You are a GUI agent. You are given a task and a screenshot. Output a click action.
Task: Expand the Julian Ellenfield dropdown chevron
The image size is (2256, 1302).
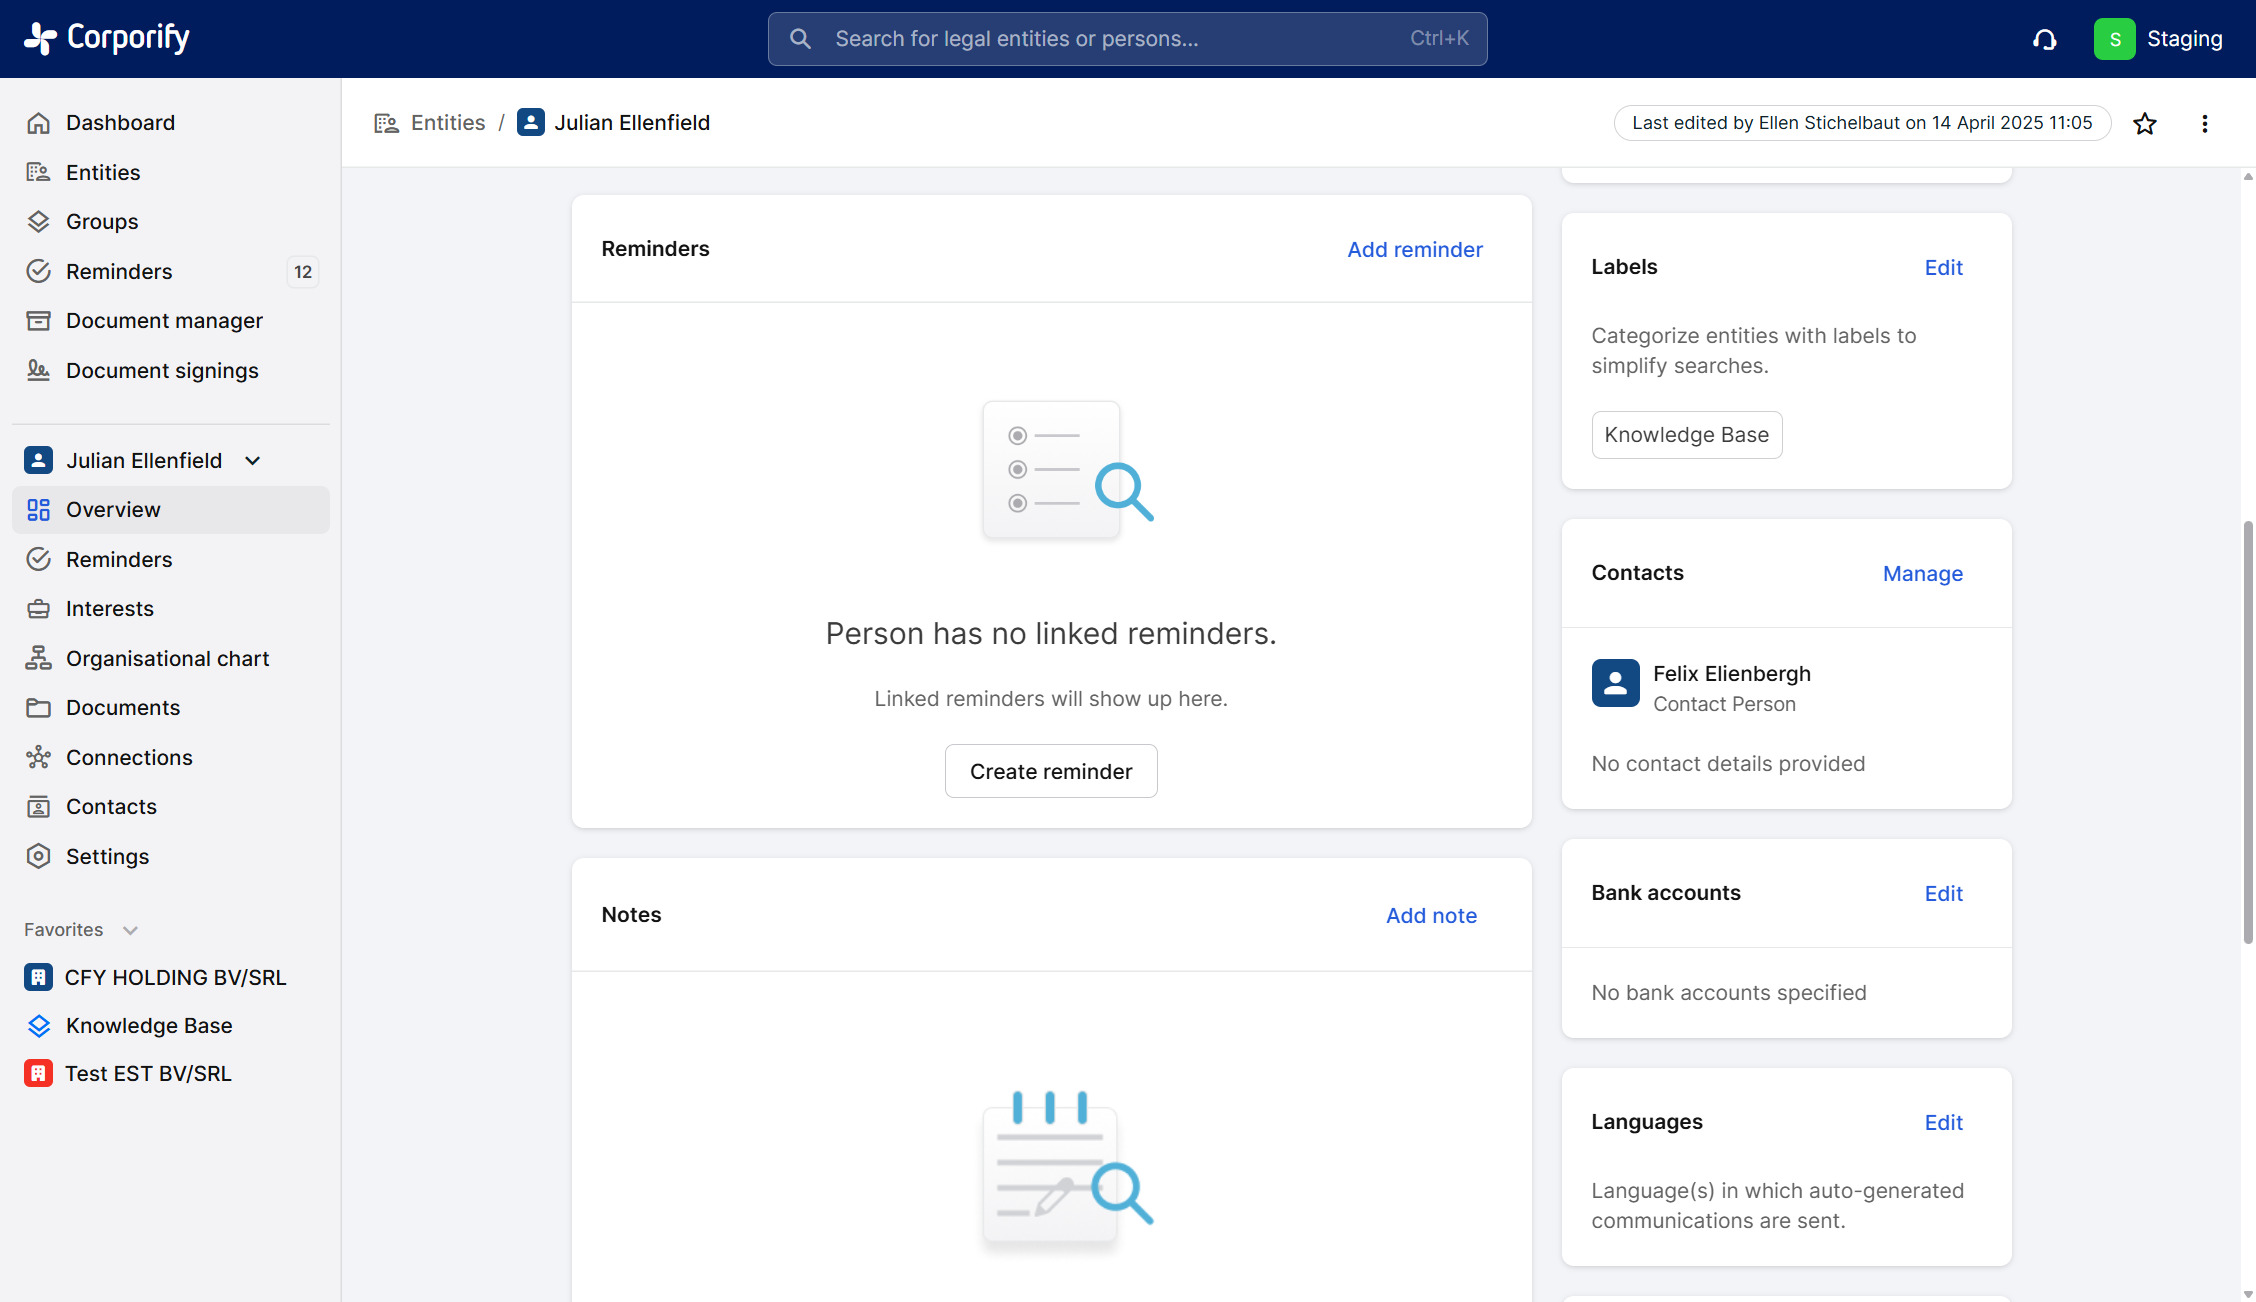point(253,460)
